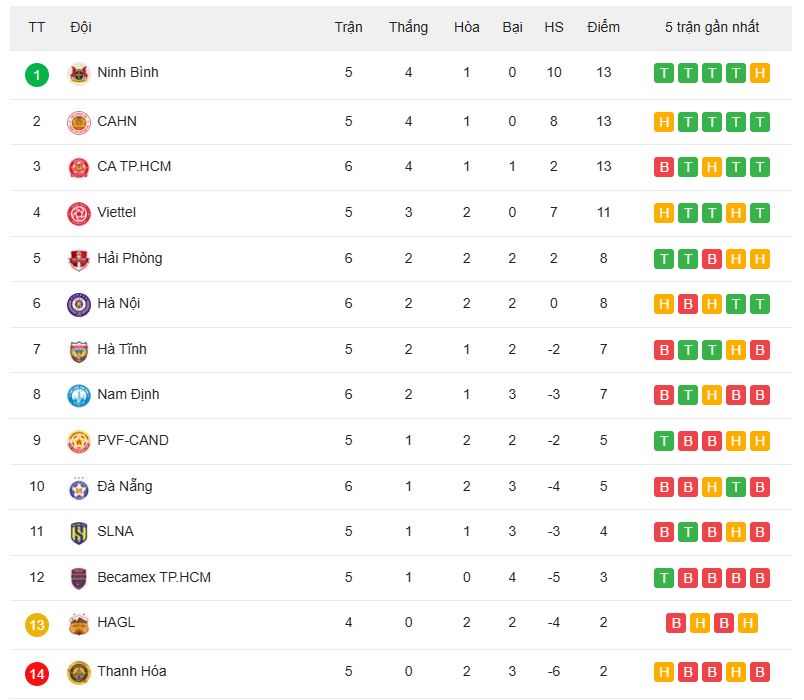
Task: Click the Thắng column header
Action: (408, 27)
